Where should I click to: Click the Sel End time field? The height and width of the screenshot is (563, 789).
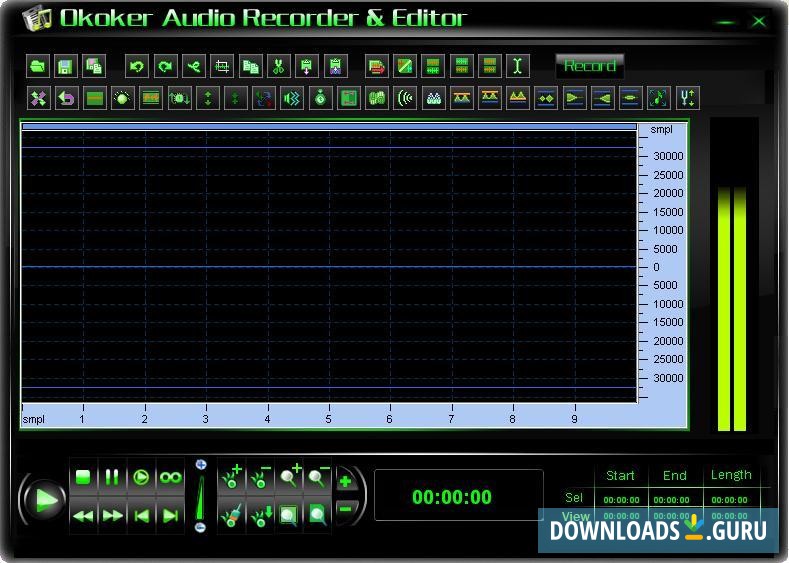pyautogui.click(x=671, y=500)
